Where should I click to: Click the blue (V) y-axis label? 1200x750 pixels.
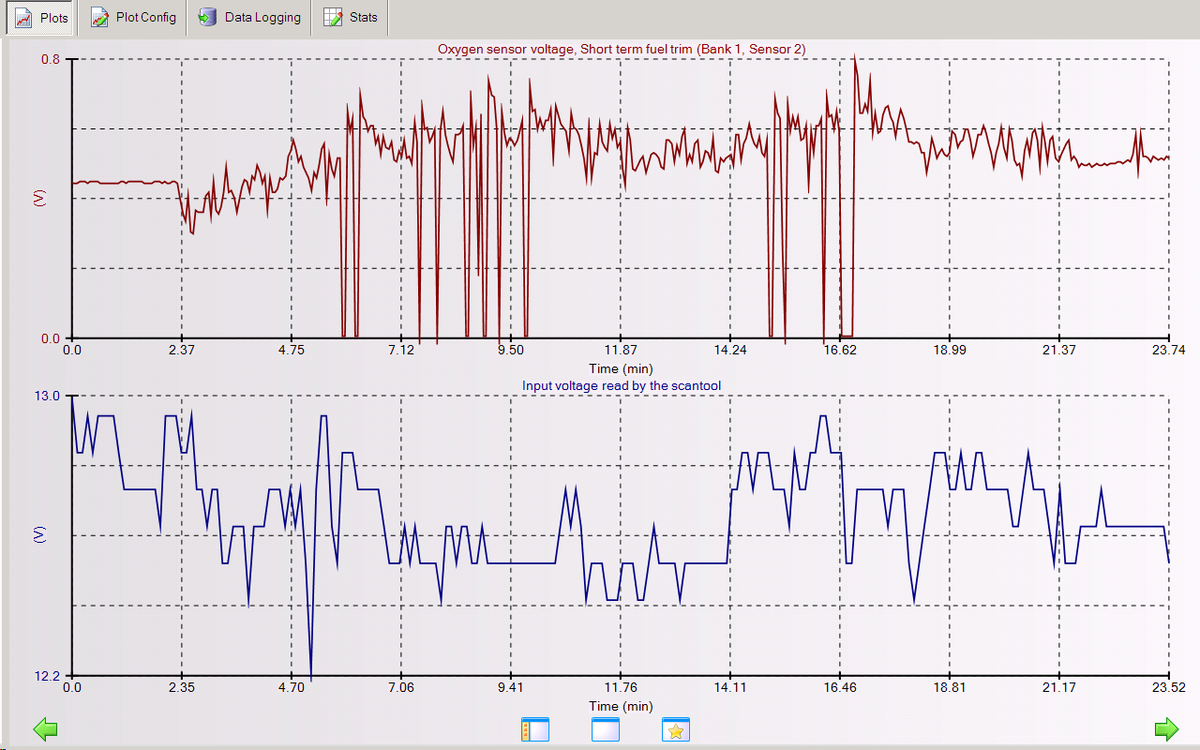(x=40, y=535)
